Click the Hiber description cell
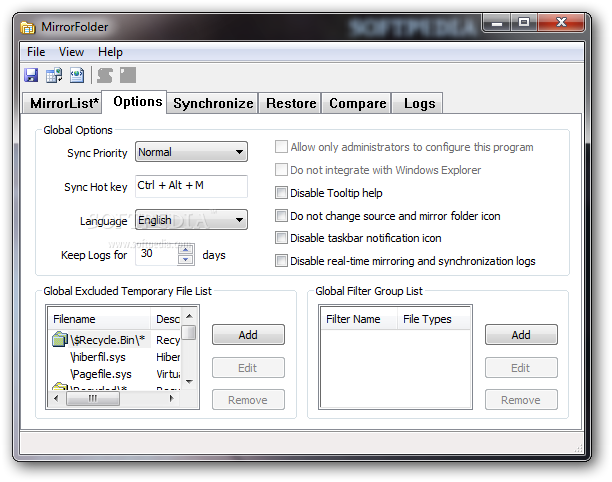612x482 pixels. tap(168, 357)
